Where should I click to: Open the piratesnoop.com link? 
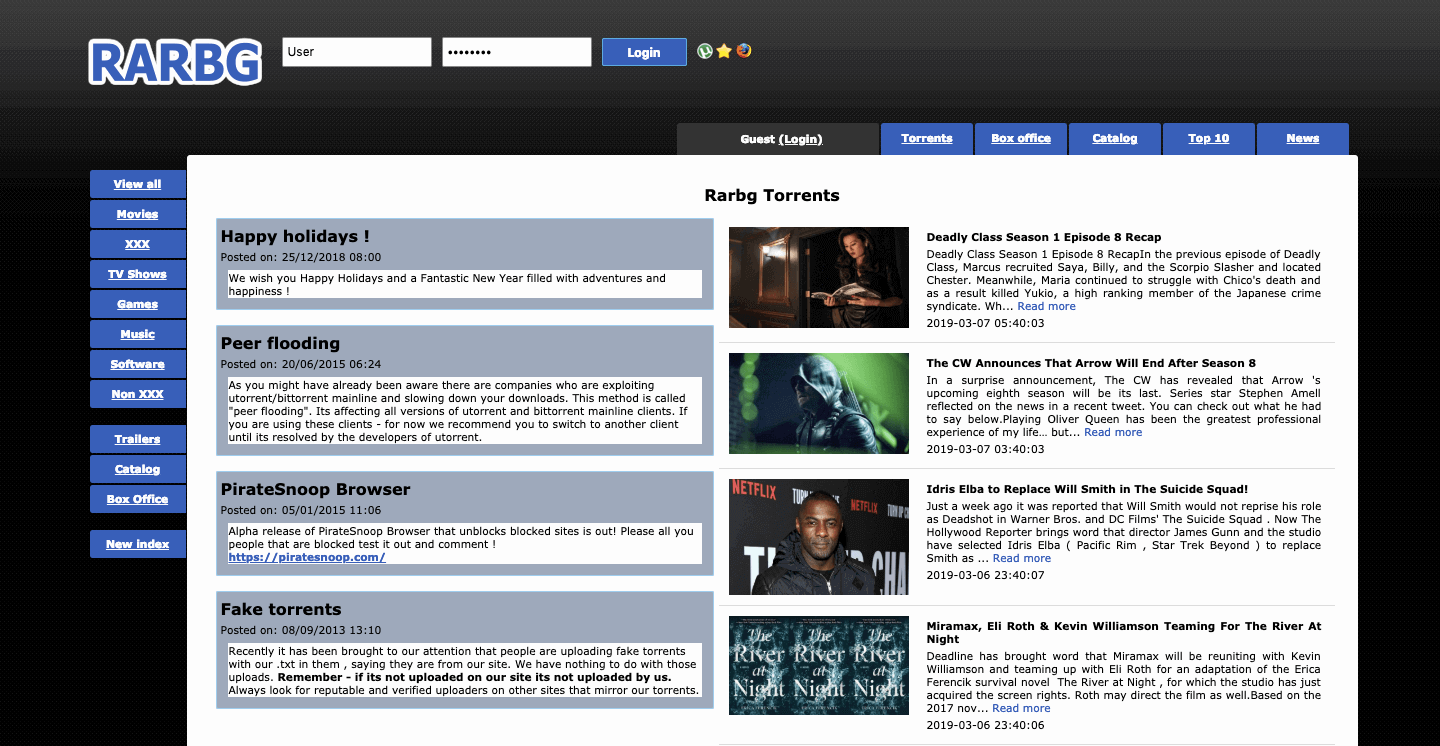point(307,557)
